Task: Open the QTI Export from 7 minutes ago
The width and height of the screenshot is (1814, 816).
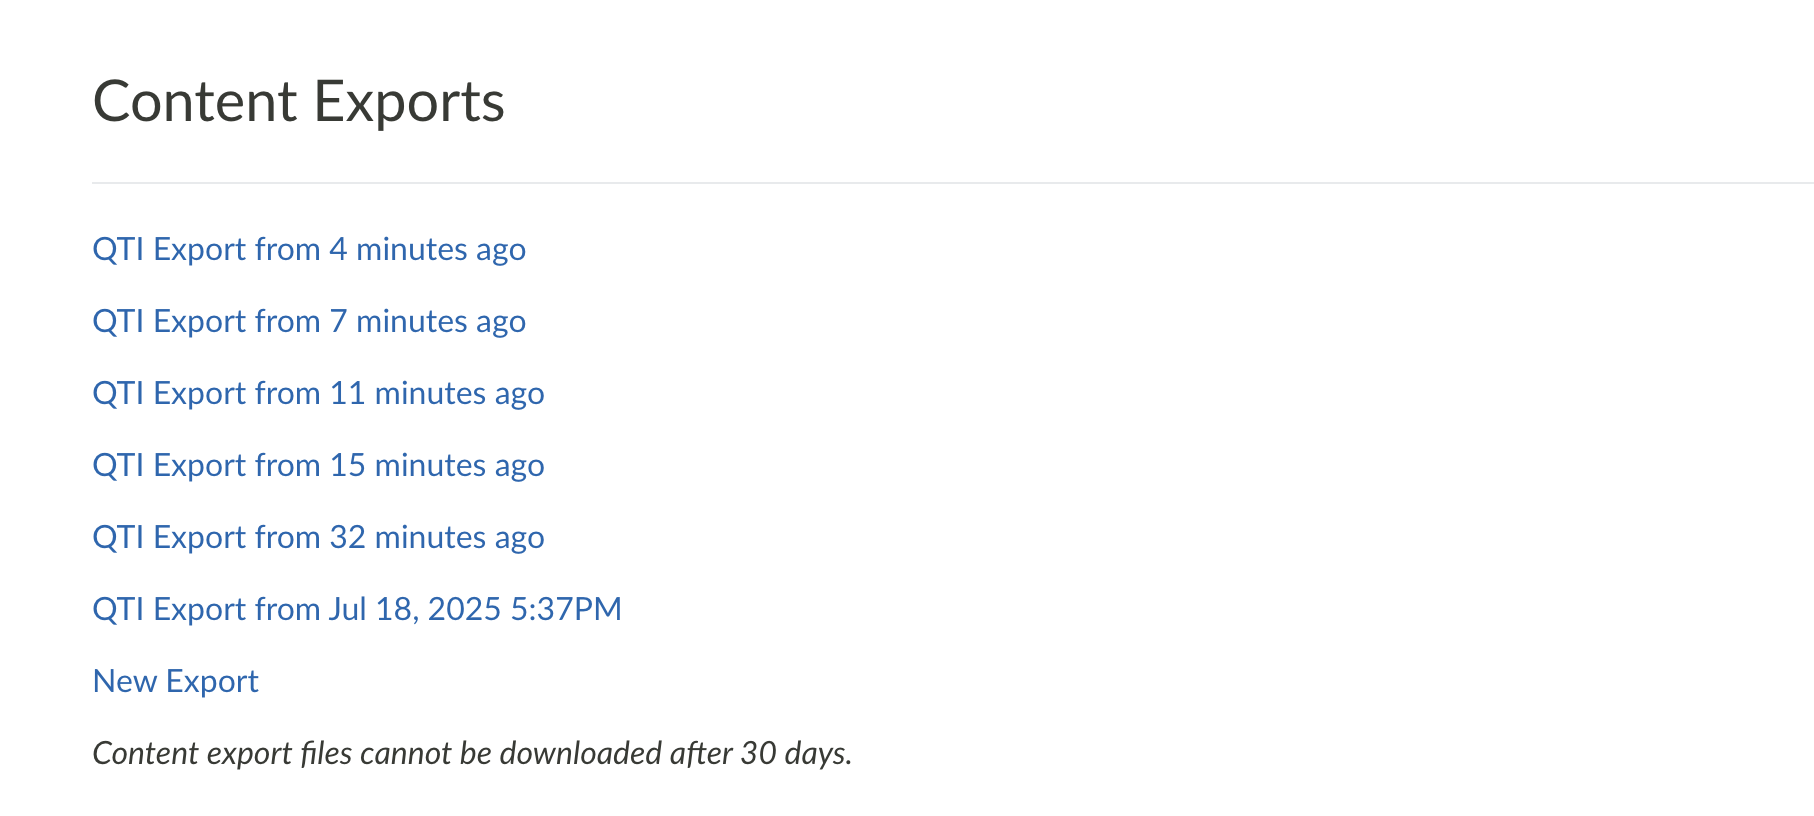Action: [x=309, y=322]
